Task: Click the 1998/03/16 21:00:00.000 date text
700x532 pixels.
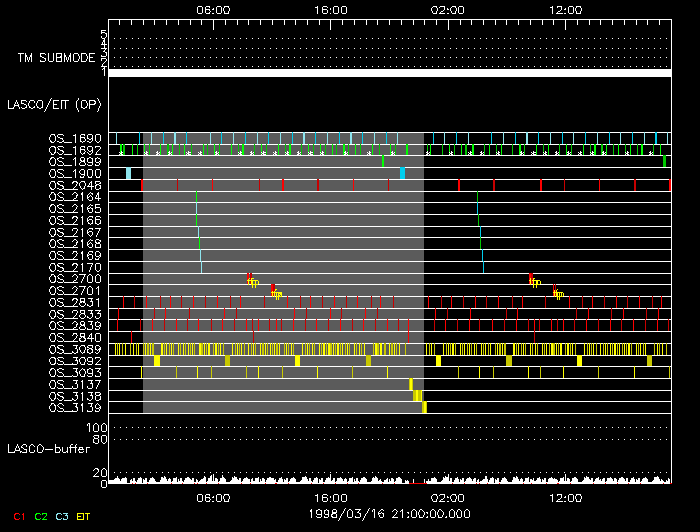Action: (x=389, y=514)
